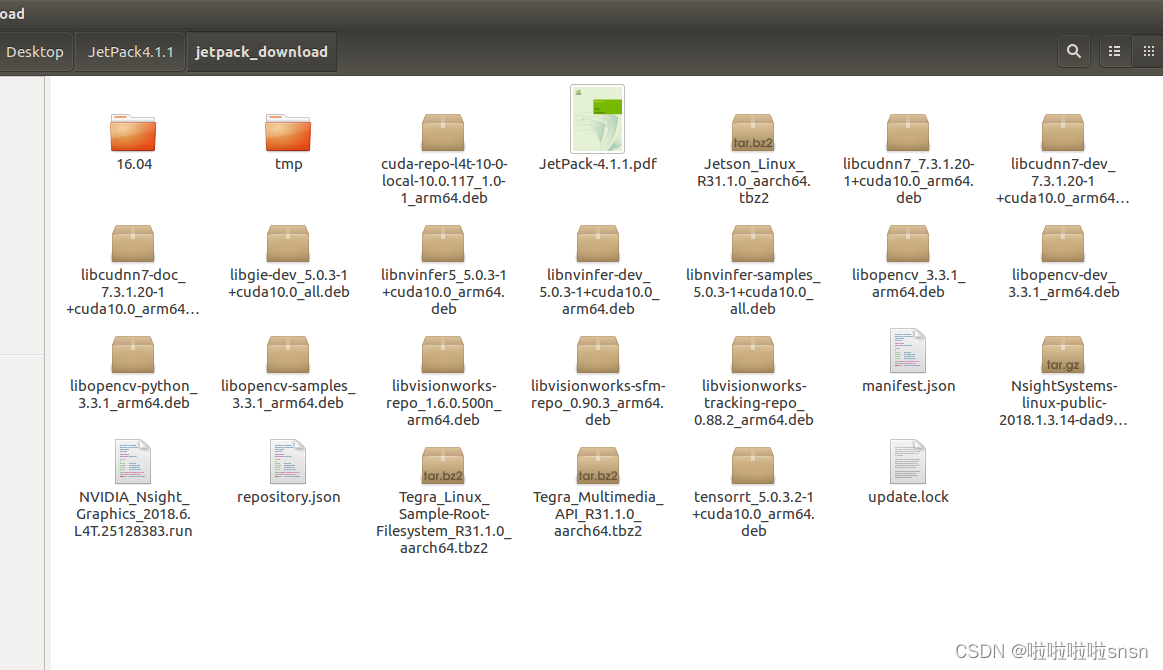Select the Jetson_Linux_R31.1.0_aarch64.tbz2 archive icon

pos(753,133)
